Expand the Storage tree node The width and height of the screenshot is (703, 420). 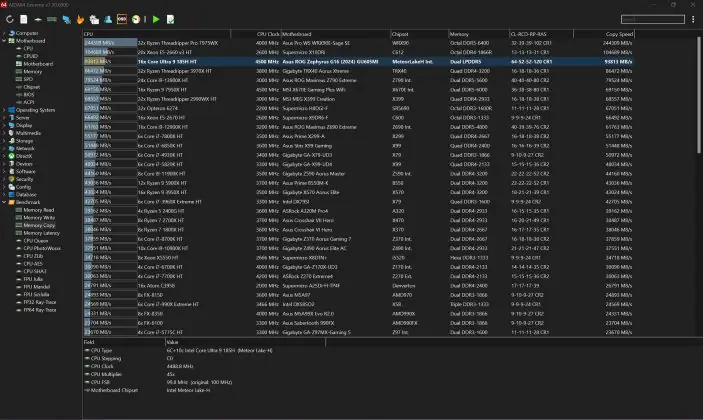(x=4, y=141)
